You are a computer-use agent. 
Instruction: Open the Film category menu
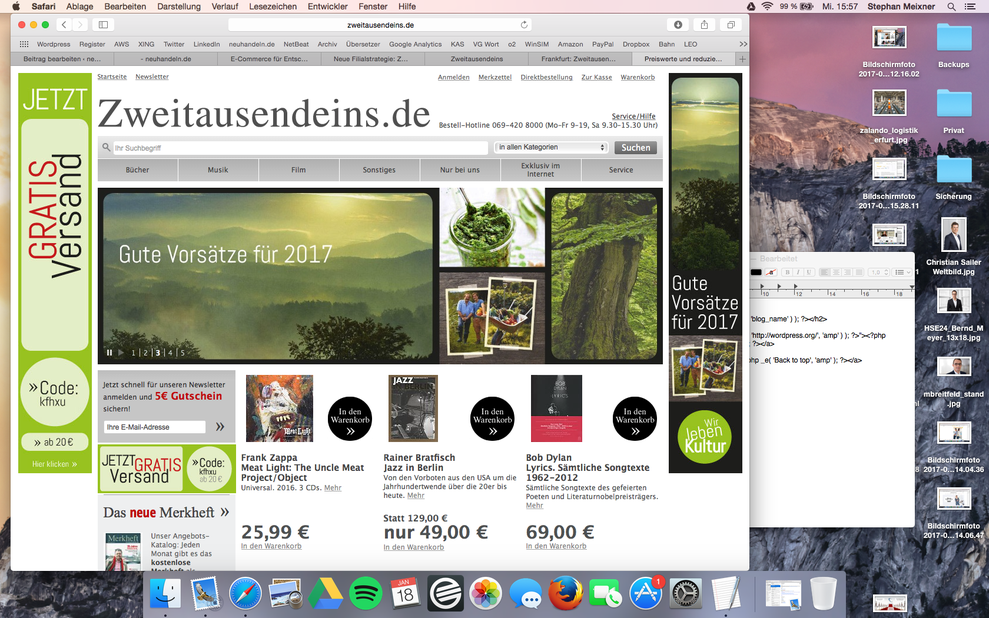click(298, 170)
